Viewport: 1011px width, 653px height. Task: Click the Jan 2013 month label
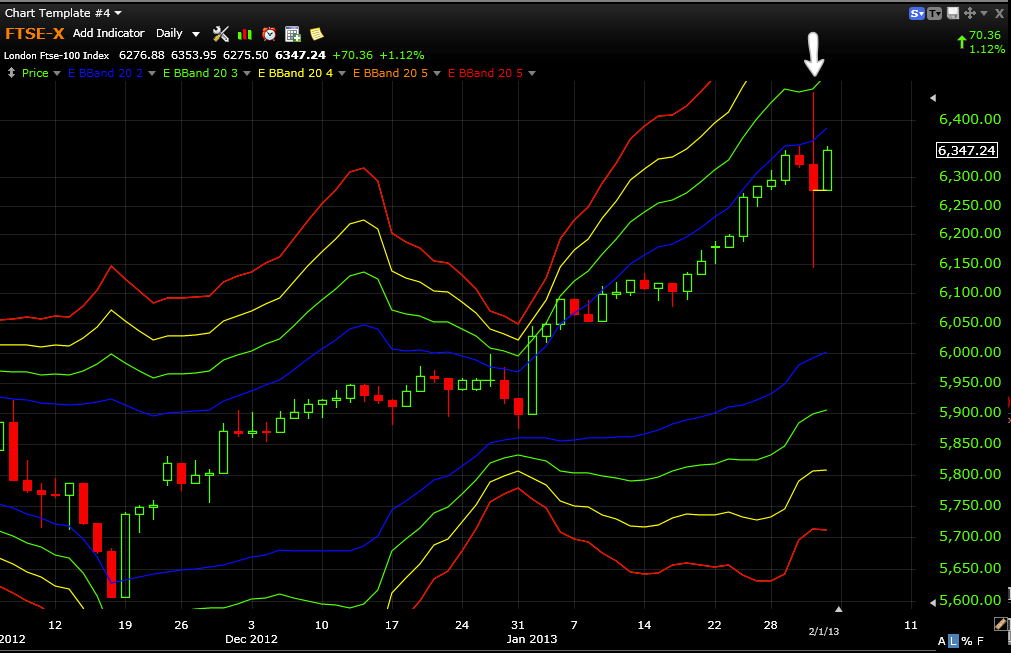(x=531, y=639)
